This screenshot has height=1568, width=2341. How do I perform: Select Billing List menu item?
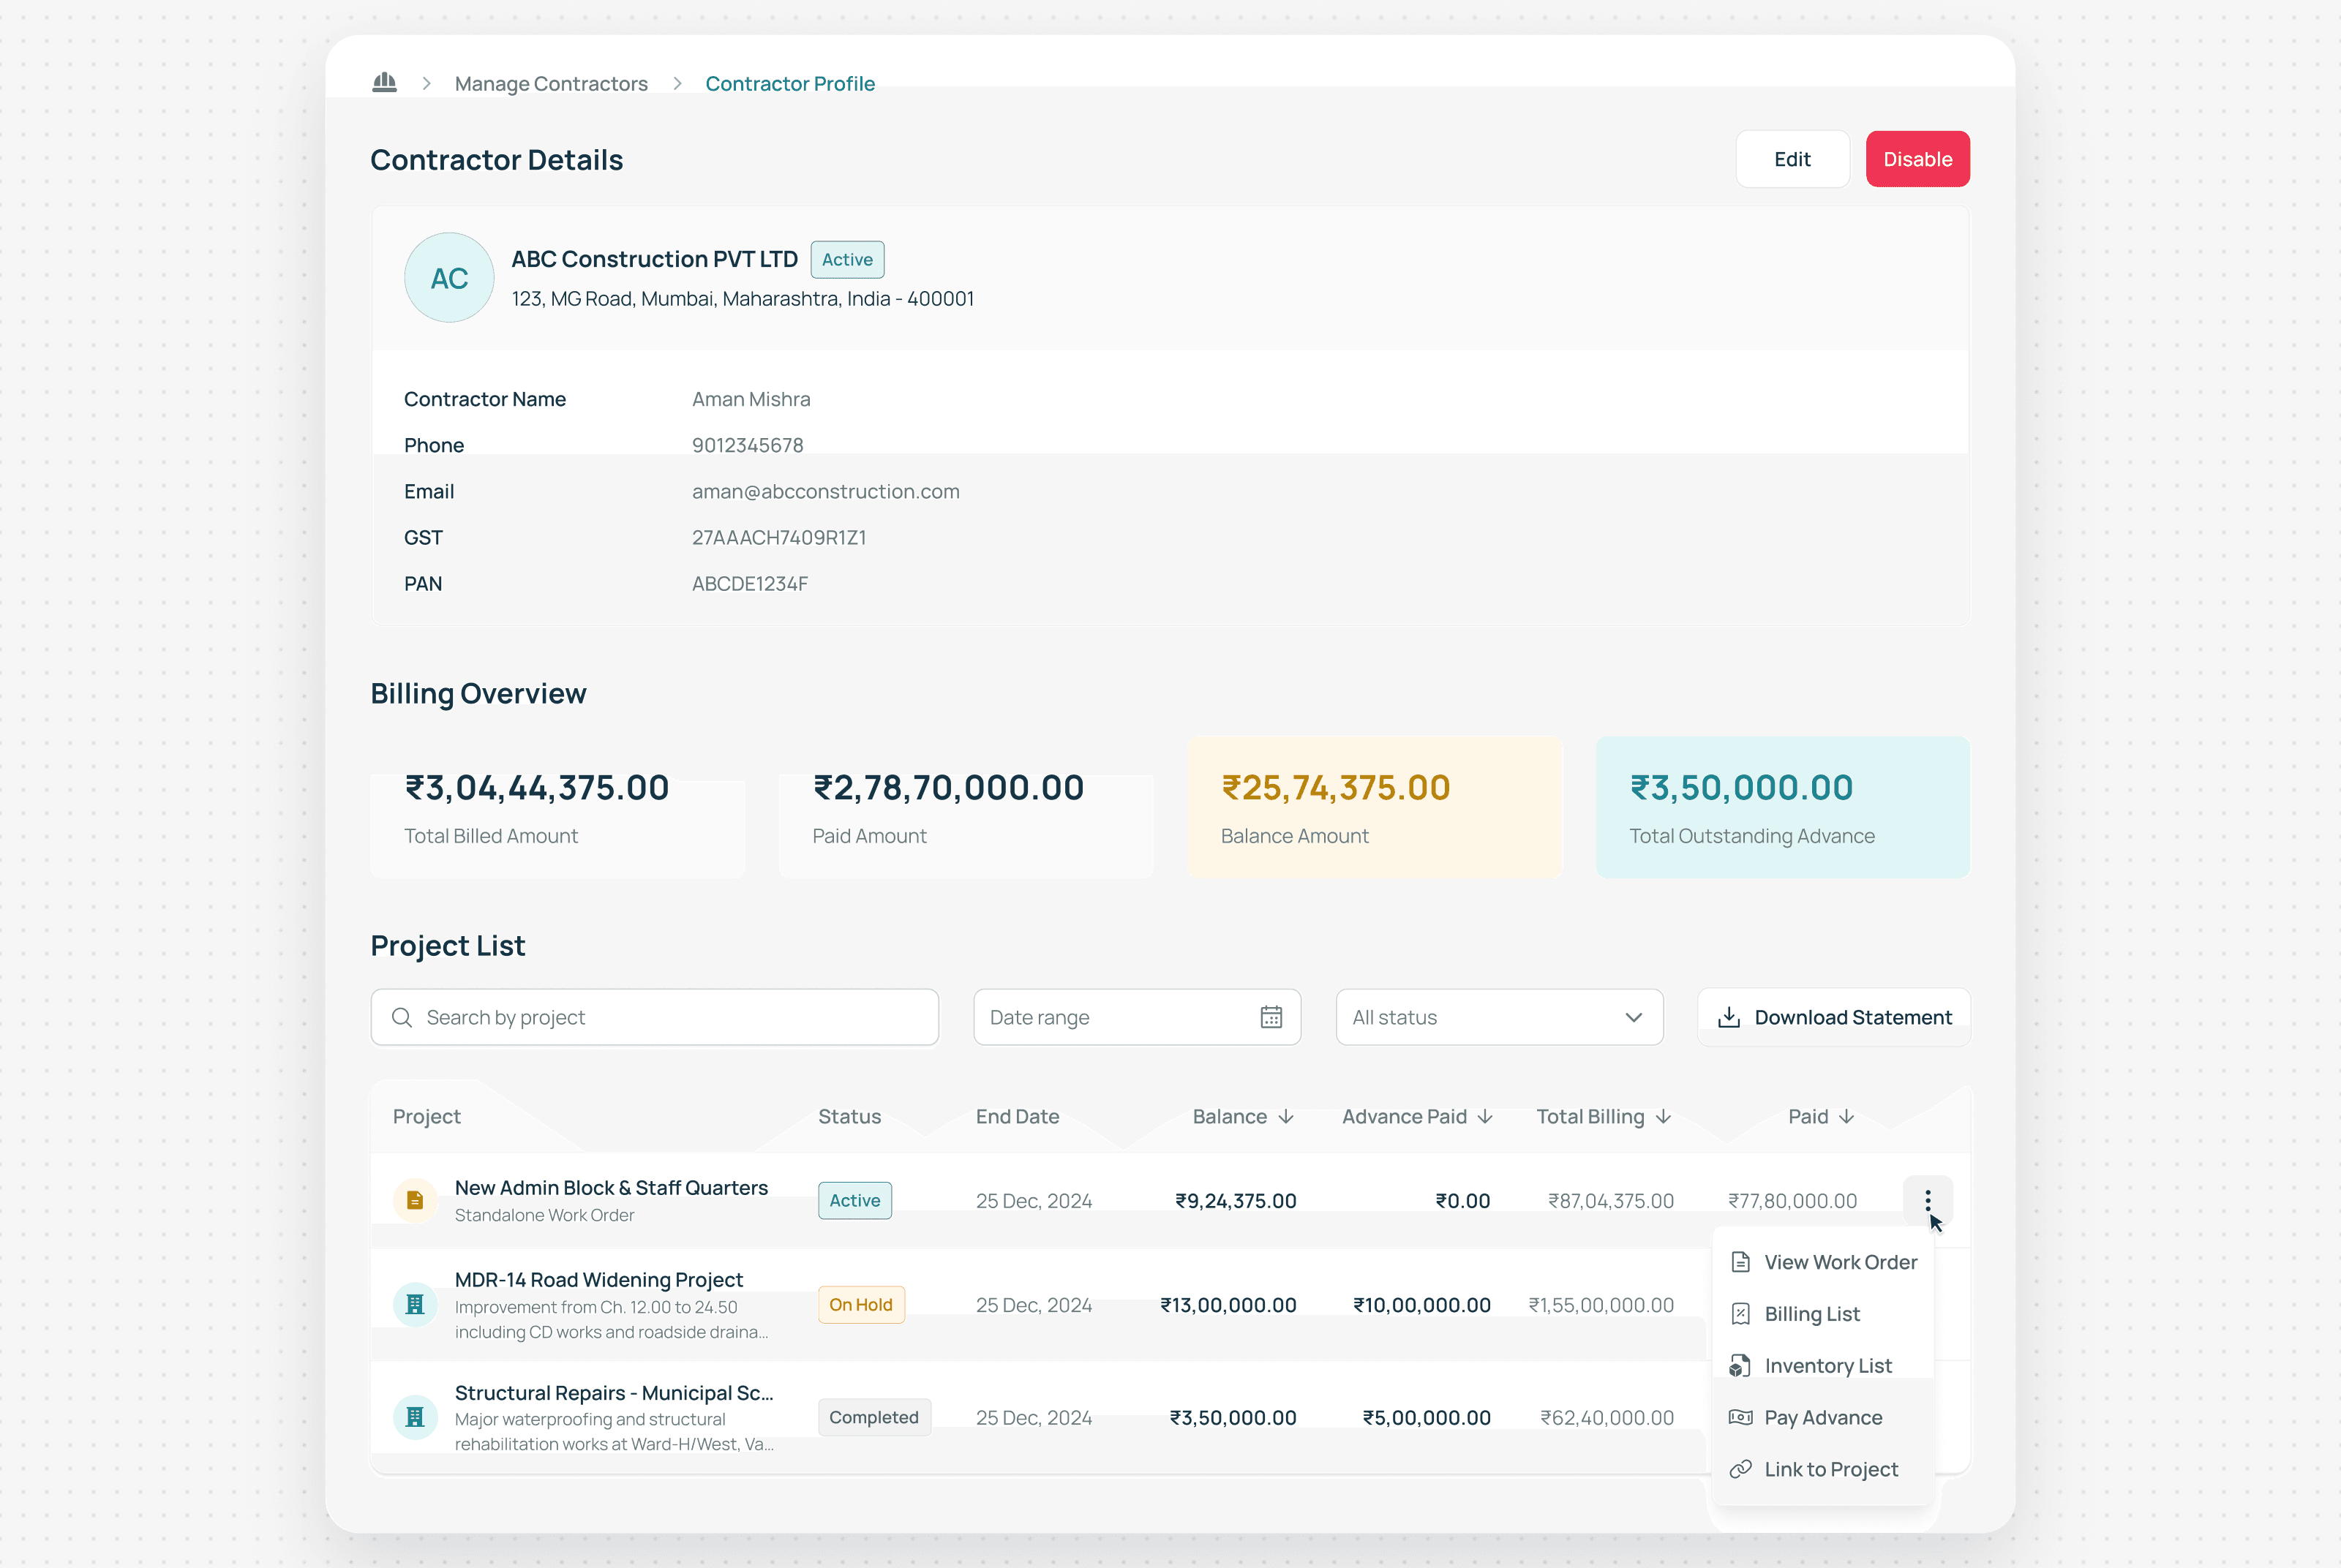[1823, 1314]
